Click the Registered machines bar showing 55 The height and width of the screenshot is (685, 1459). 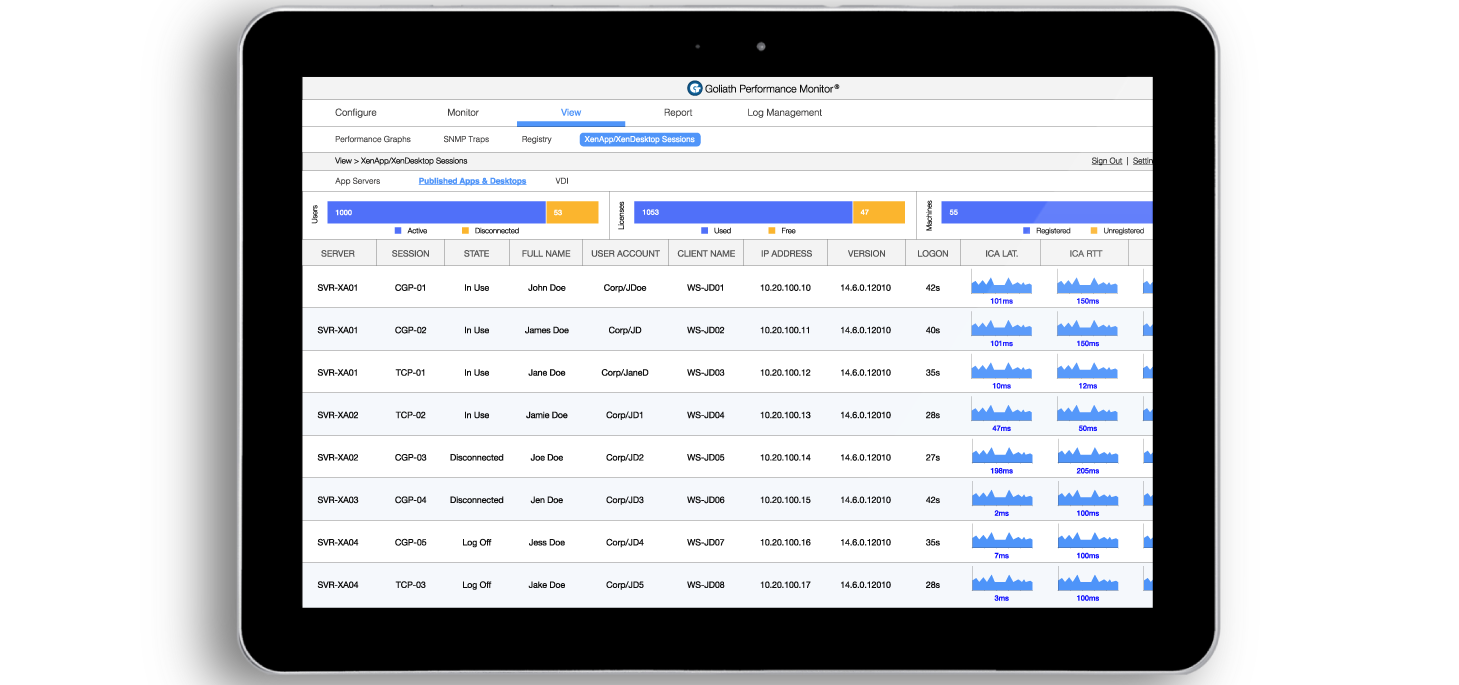(x=1046, y=212)
